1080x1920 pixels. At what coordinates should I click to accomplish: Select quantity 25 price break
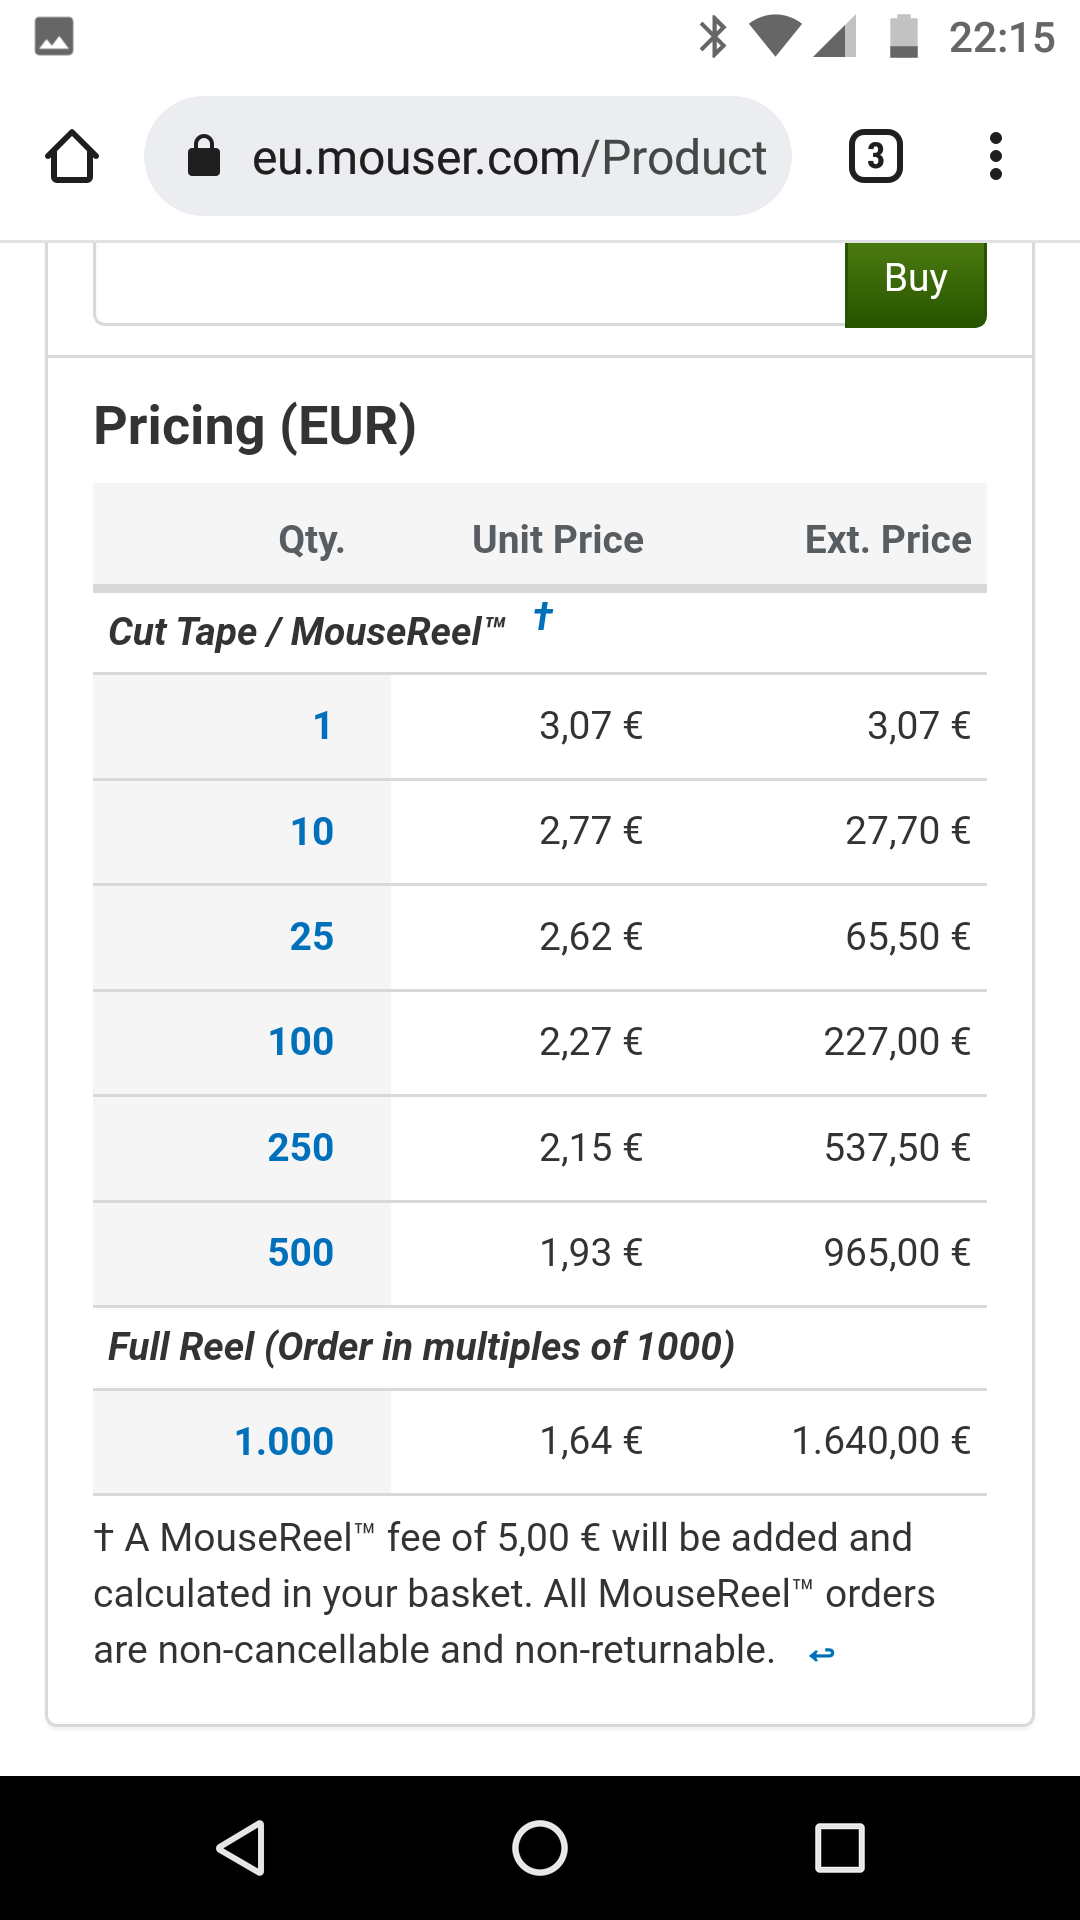[x=312, y=937]
